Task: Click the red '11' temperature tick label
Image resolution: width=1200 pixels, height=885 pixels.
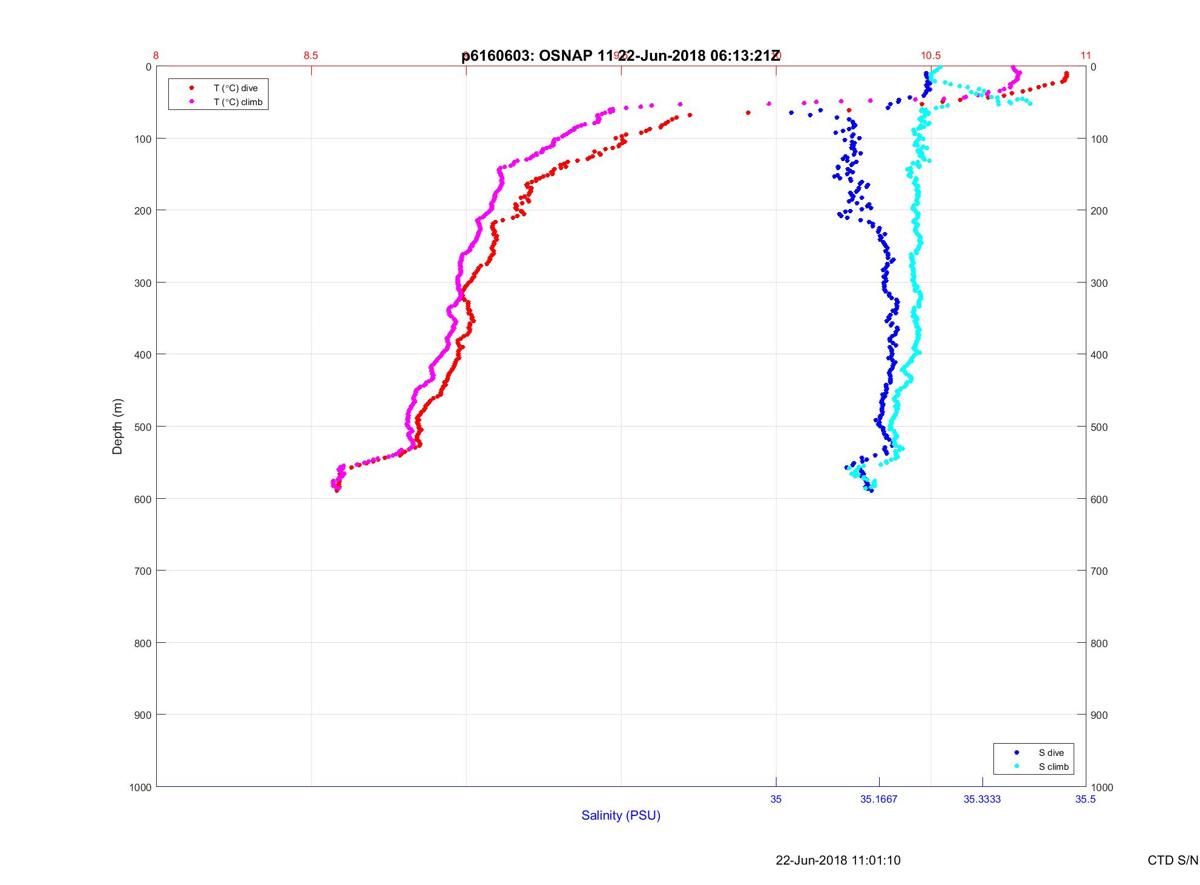Action: click(x=1086, y=56)
